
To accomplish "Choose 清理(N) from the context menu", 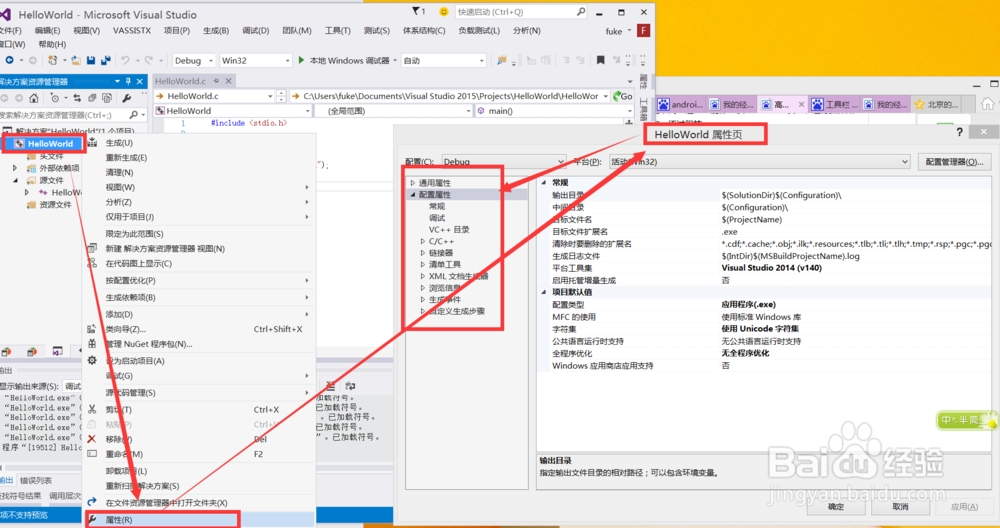I will [200, 172].
